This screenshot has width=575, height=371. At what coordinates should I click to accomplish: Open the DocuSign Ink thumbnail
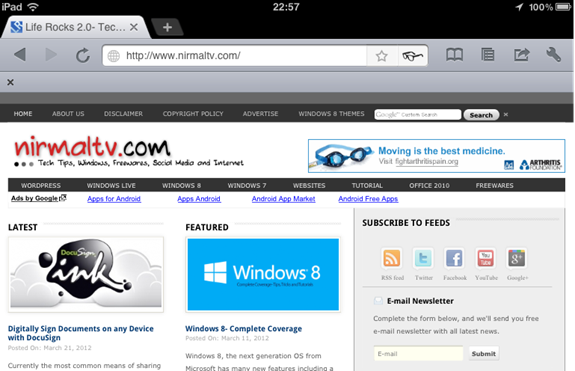pos(86,274)
